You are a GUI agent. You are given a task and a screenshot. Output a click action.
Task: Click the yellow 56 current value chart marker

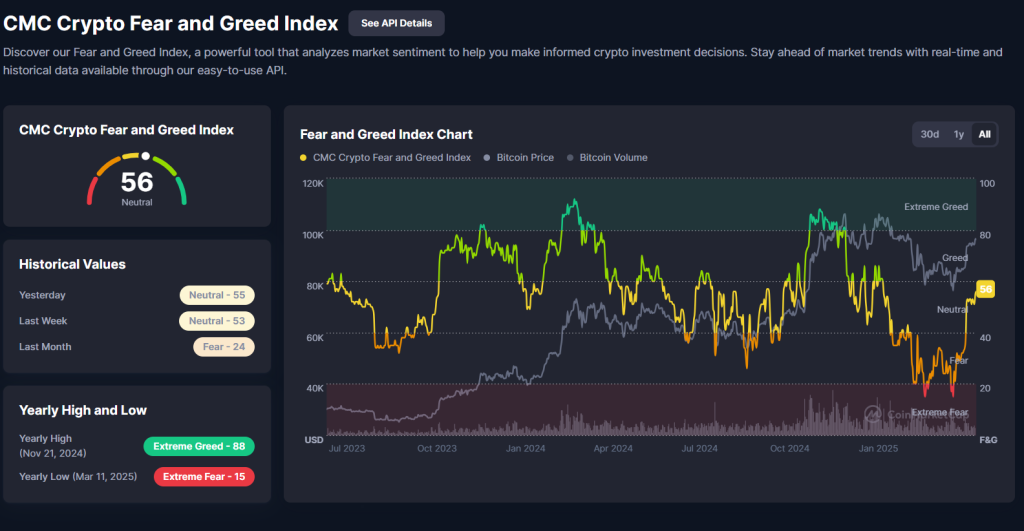coord(985,289)
